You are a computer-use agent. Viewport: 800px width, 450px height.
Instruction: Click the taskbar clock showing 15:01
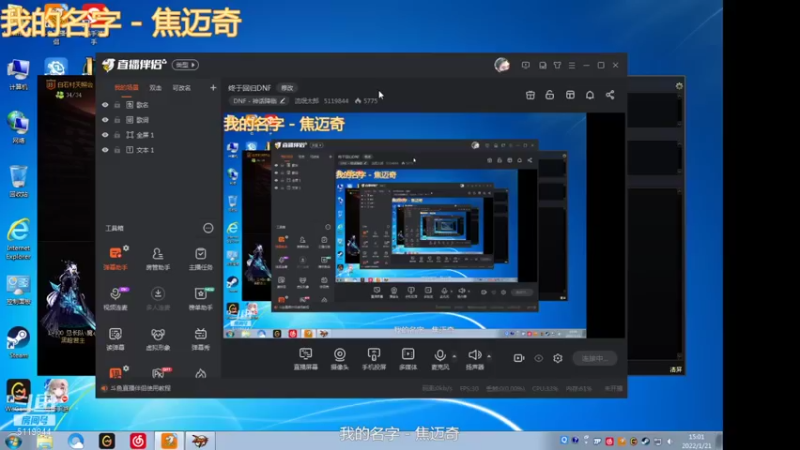[696, 441]
